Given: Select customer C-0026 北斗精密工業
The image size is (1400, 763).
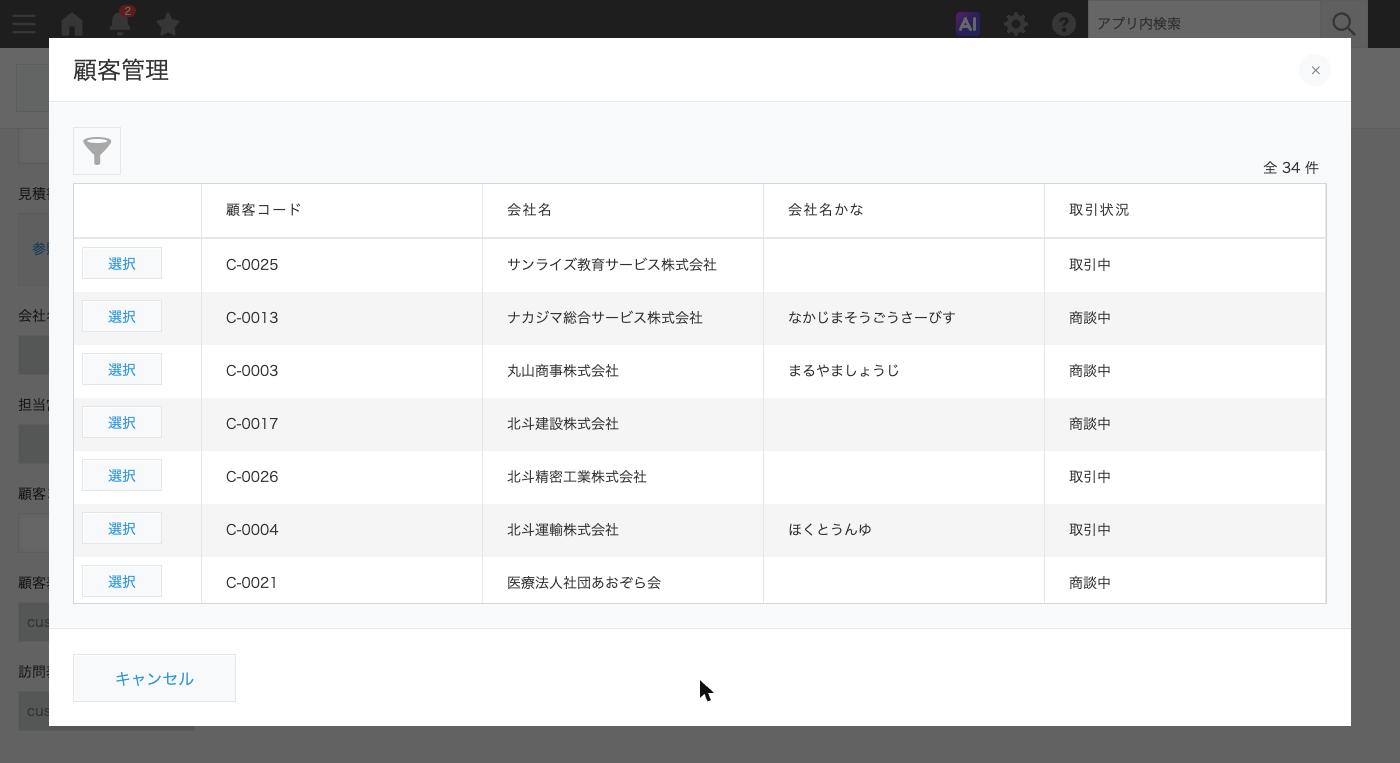Looking at the screenshot, I should click(122, 476).
